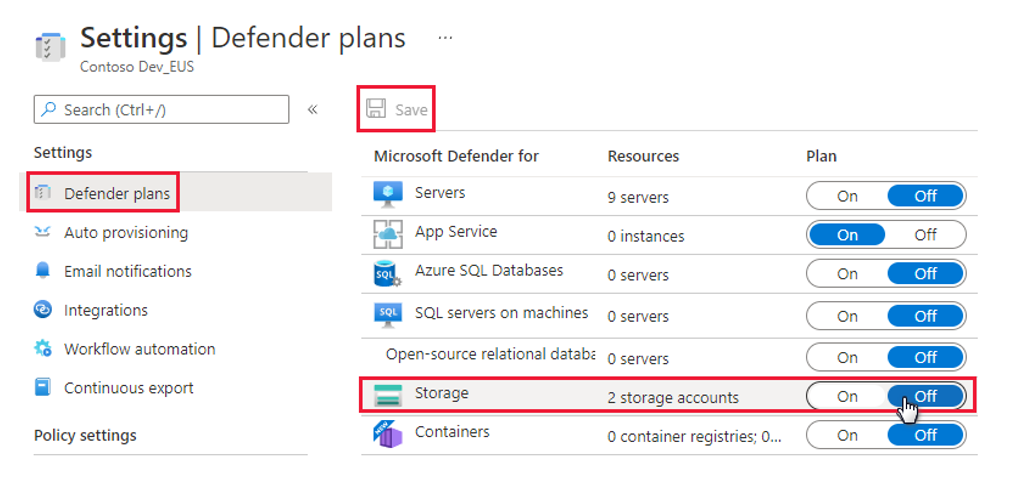This screenshot has width=1011, height=486.
Task: Turn On the Containers plan
Action: (847, 435)
